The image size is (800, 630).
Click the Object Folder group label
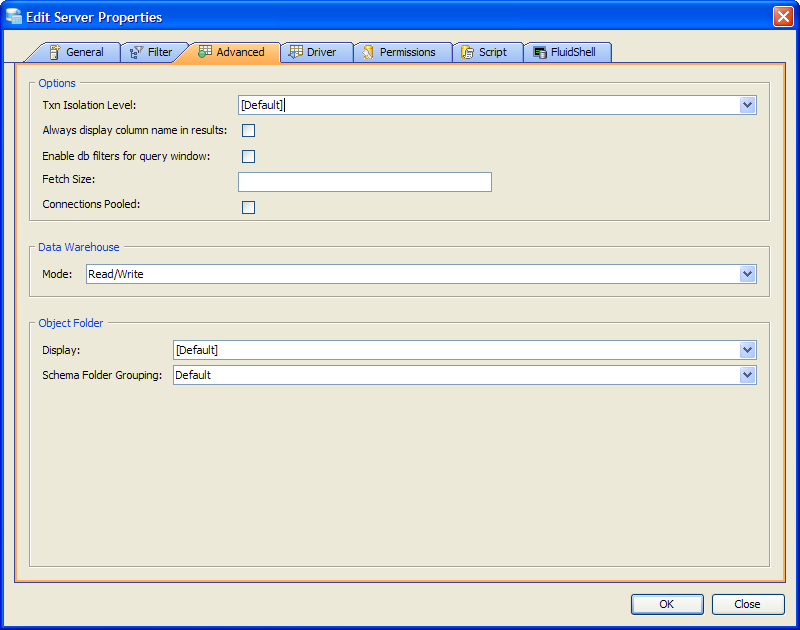tap(70, 323)
